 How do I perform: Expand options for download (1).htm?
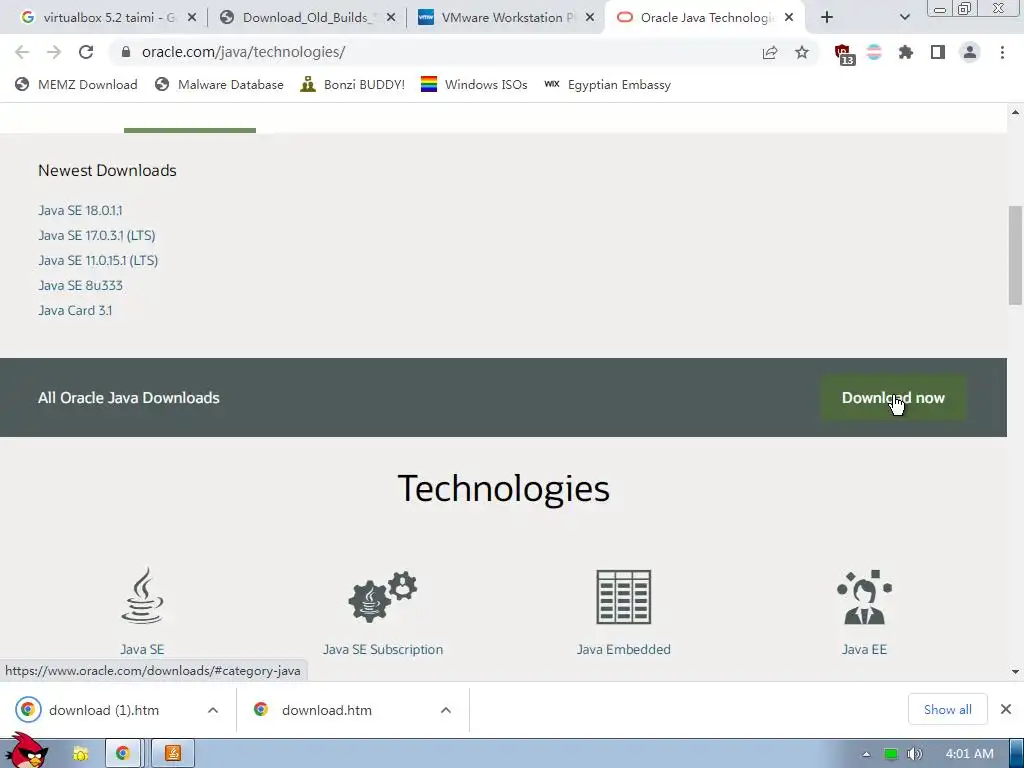pyautogui.click(x=213, y=710)
